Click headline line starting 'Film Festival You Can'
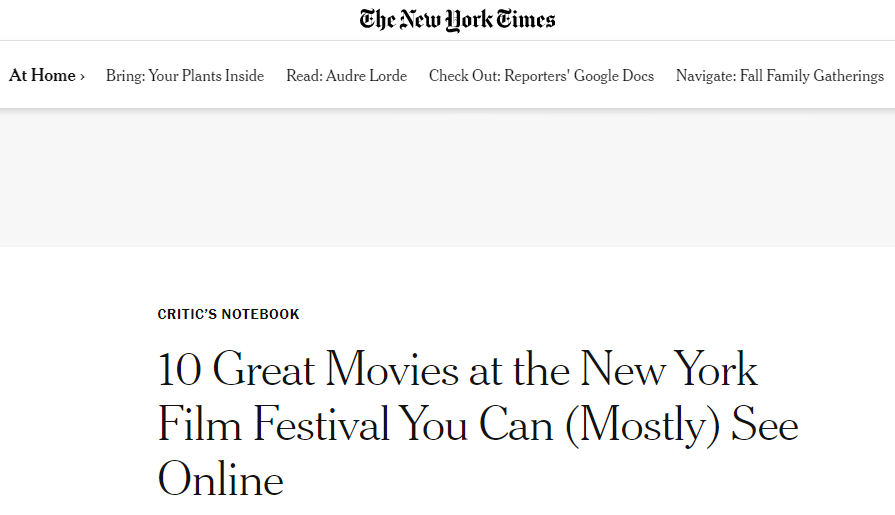 tap(478, 425)
